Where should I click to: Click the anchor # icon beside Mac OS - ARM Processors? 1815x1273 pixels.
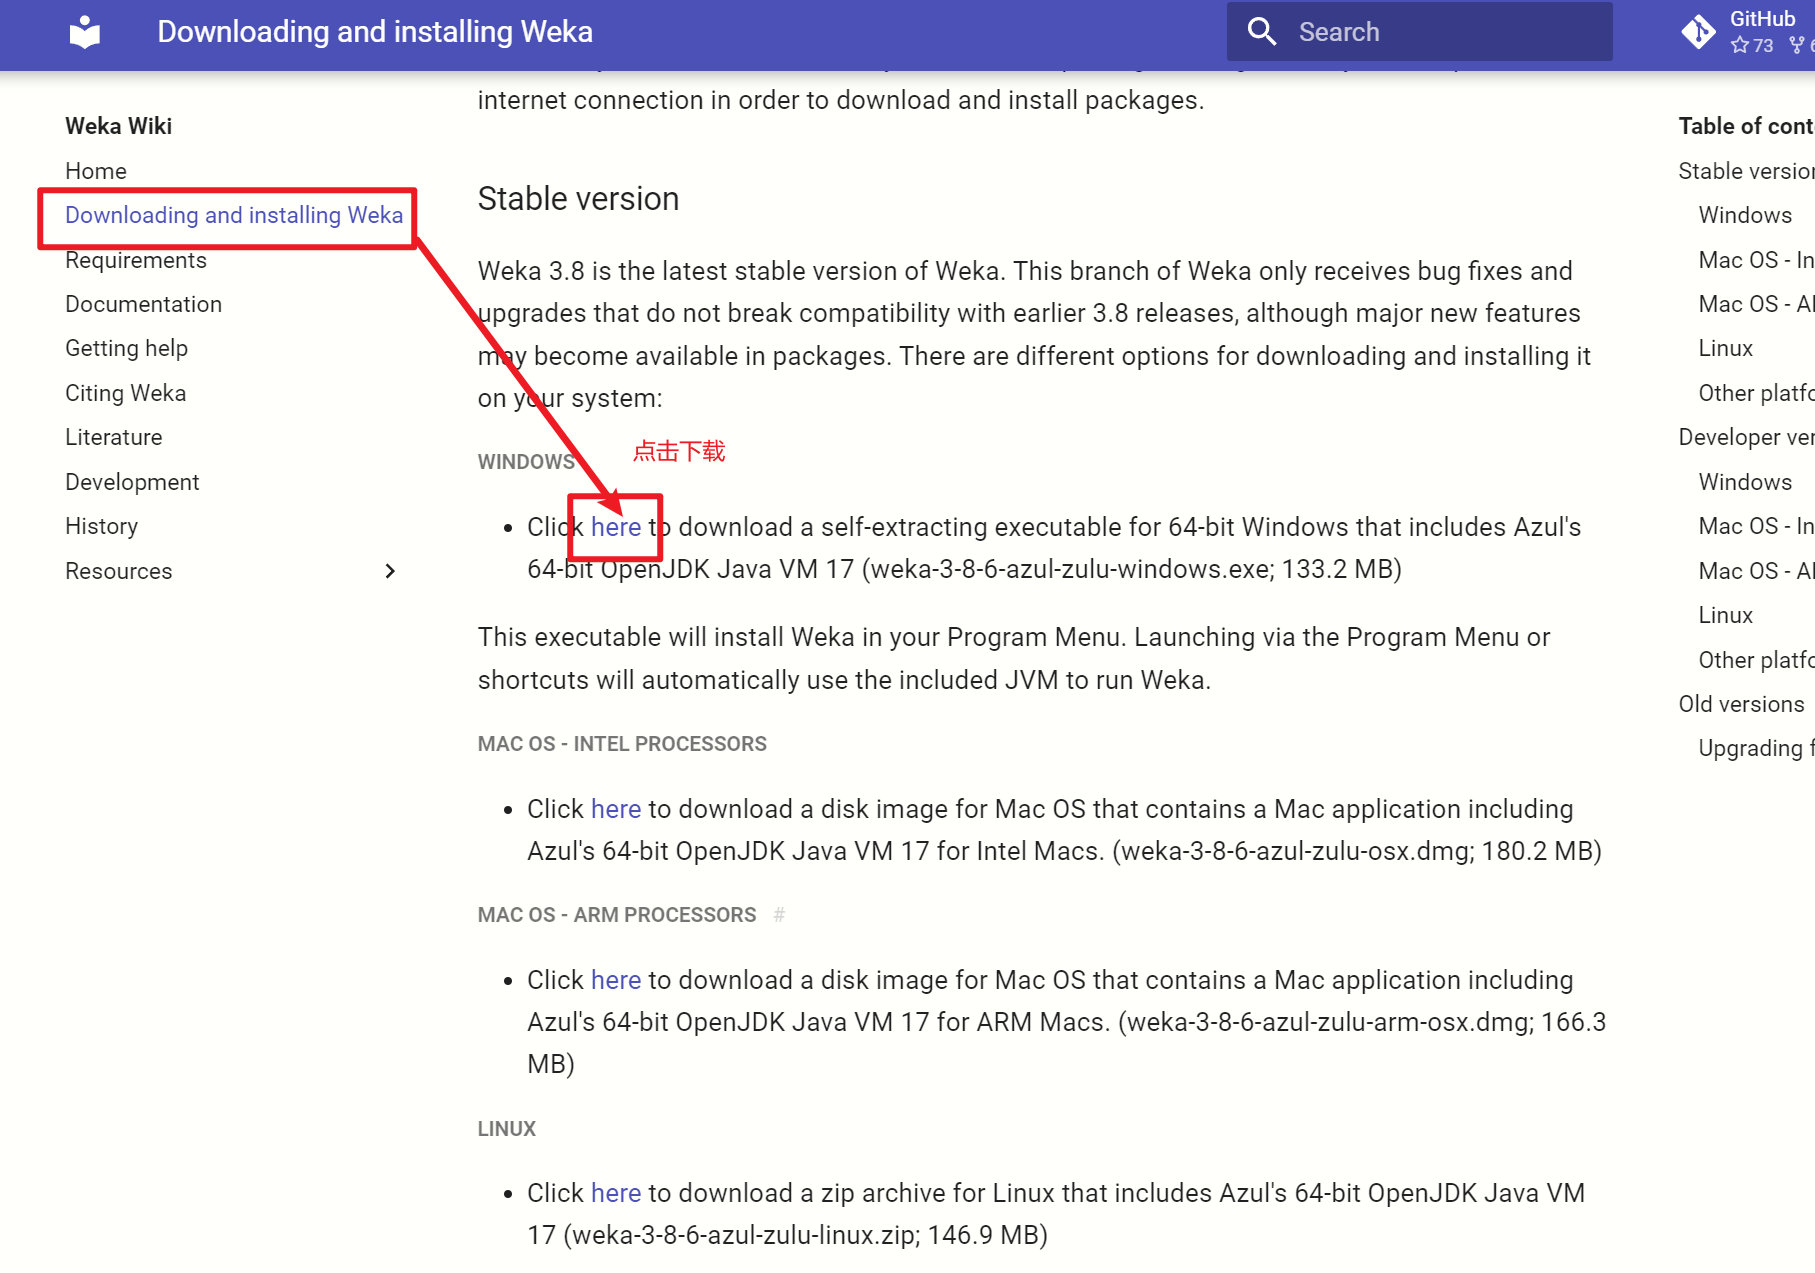(779, 915)
